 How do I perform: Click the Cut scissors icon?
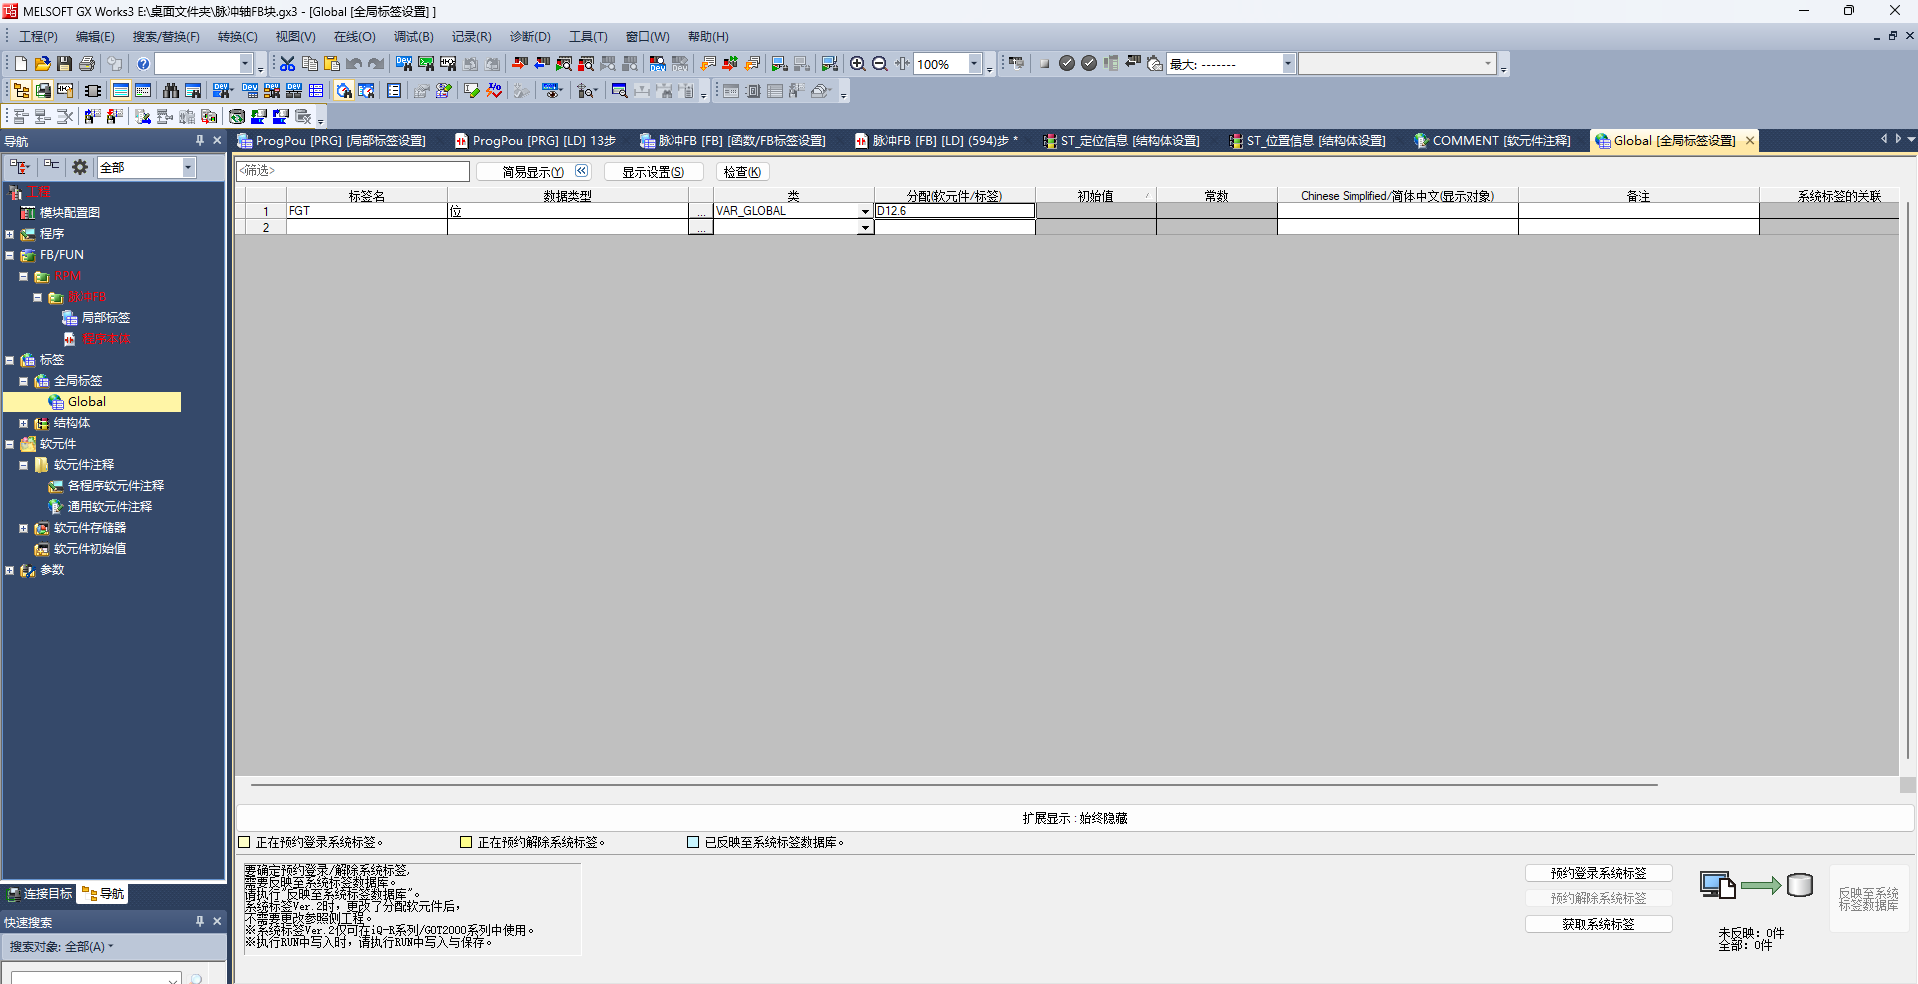(x=287, y=64)
